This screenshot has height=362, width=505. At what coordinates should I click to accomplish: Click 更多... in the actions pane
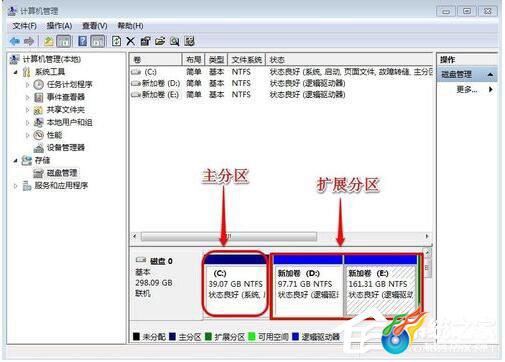(x=467, y=89)
